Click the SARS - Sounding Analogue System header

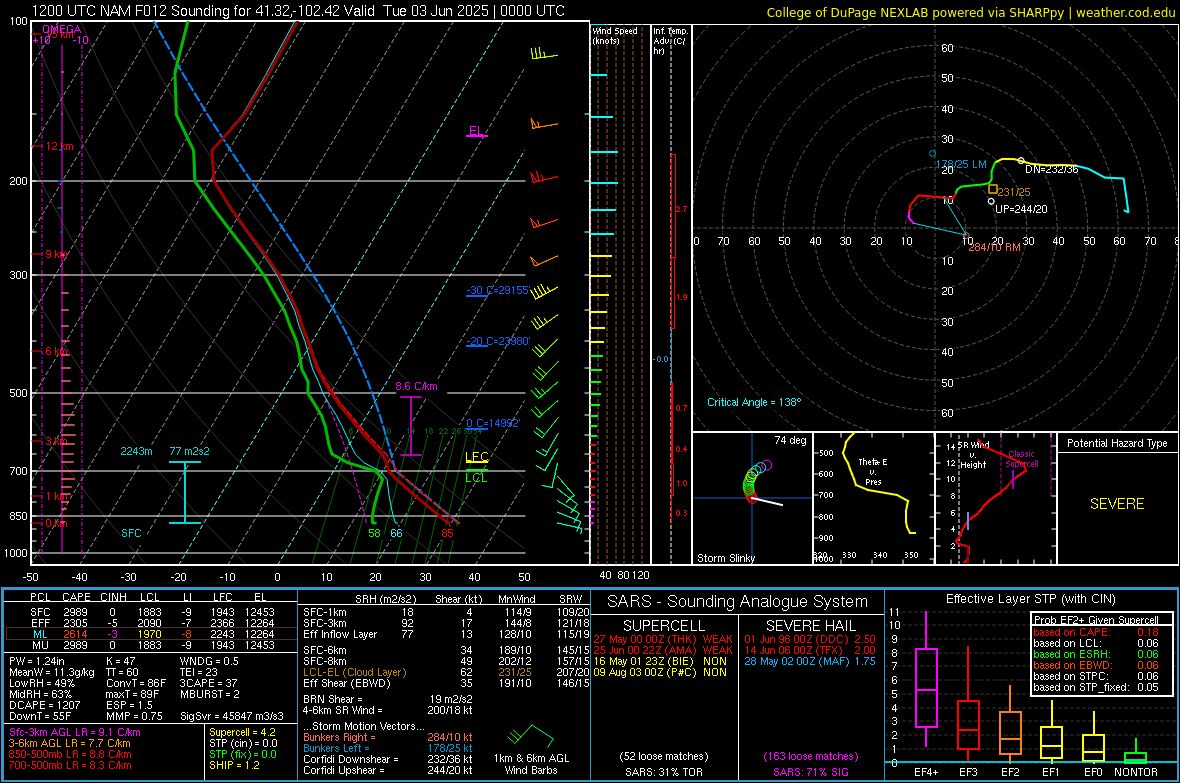click(x=738, y=602)
